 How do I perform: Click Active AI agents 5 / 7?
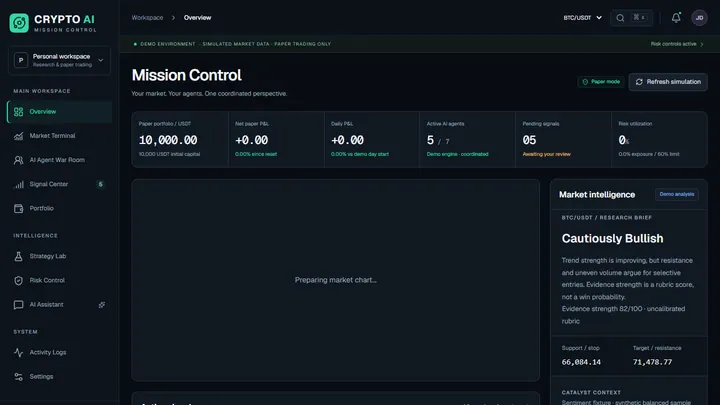[438, 140]
